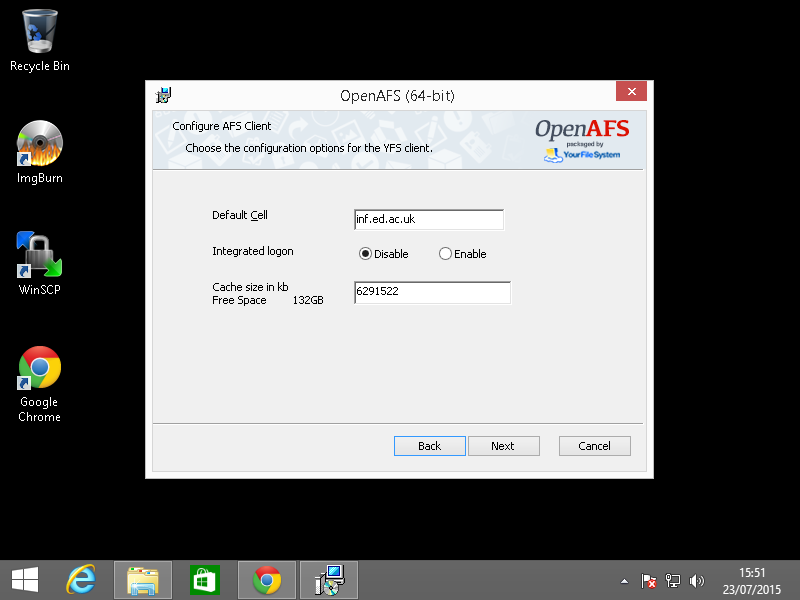Click the Default Cell input field
Screen dimensions: 800x600
point(429,219)
